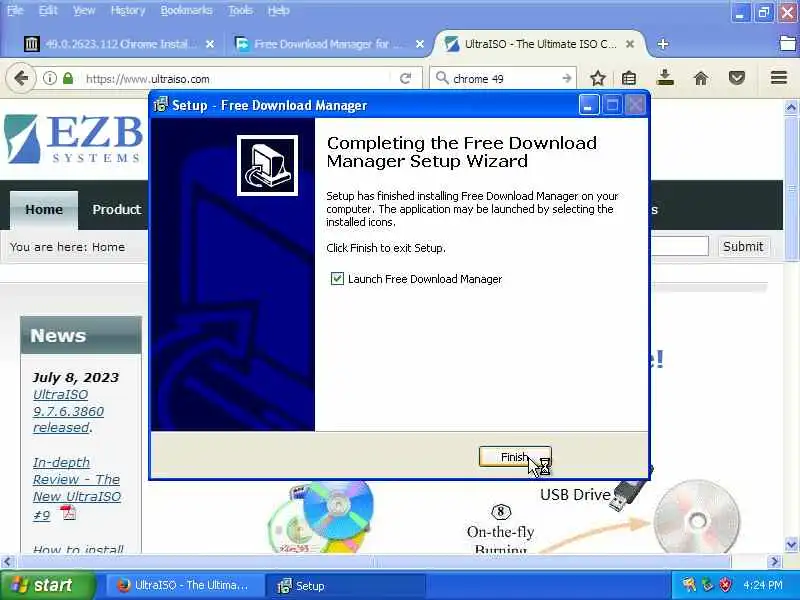Click the Finish button in Setup wizard

[515, 457]
